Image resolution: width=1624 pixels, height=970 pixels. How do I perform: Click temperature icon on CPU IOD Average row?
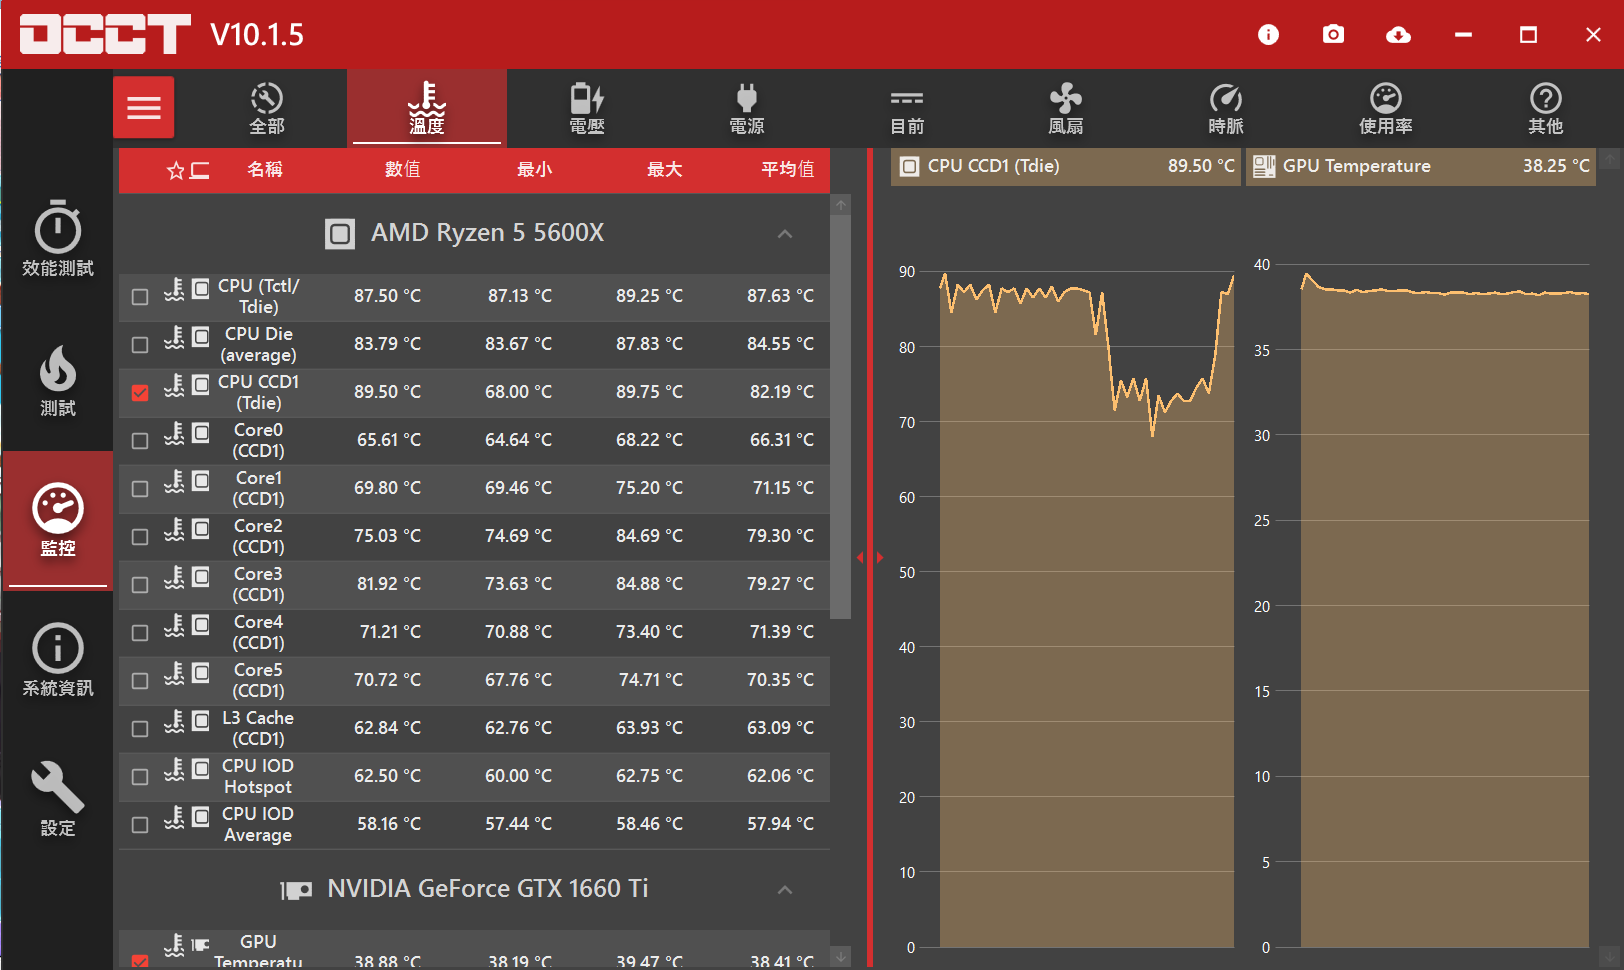tap(175, 817)
